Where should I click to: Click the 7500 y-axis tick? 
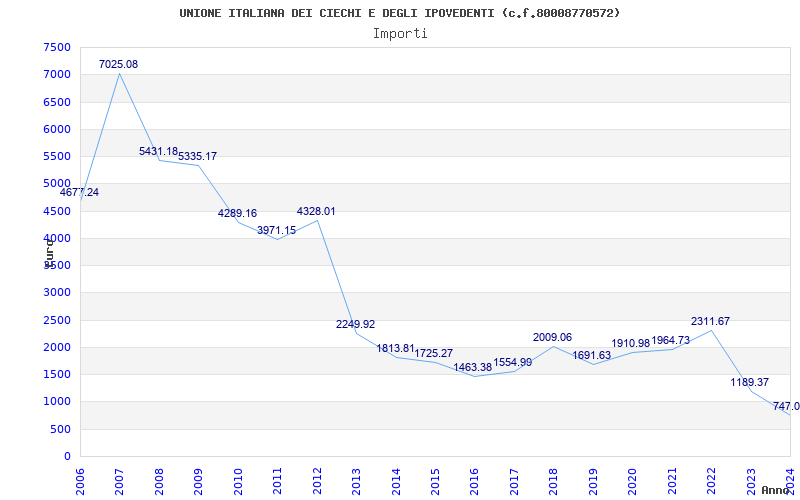click(x=57, y=47)
